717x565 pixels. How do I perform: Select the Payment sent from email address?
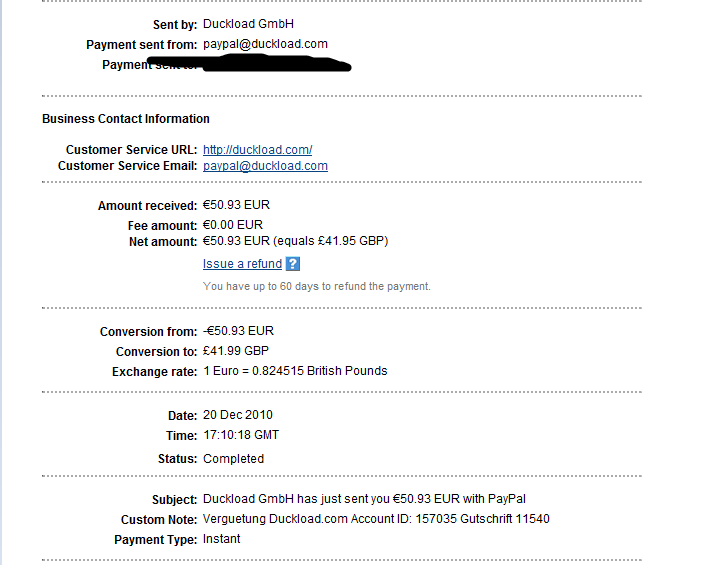[x=265, y=44]
